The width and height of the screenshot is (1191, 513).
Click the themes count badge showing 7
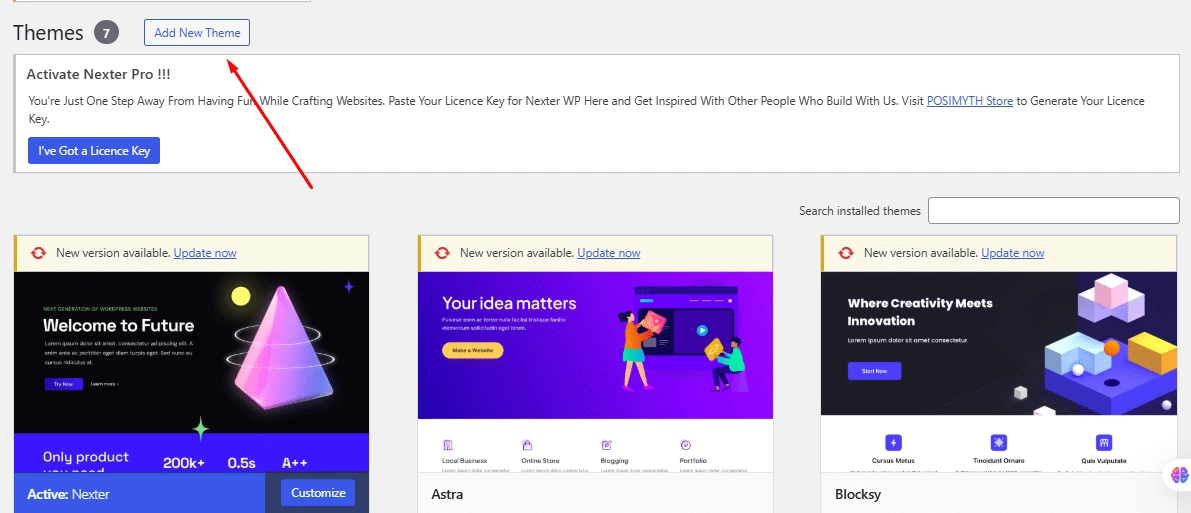click(x=106, y=33)
